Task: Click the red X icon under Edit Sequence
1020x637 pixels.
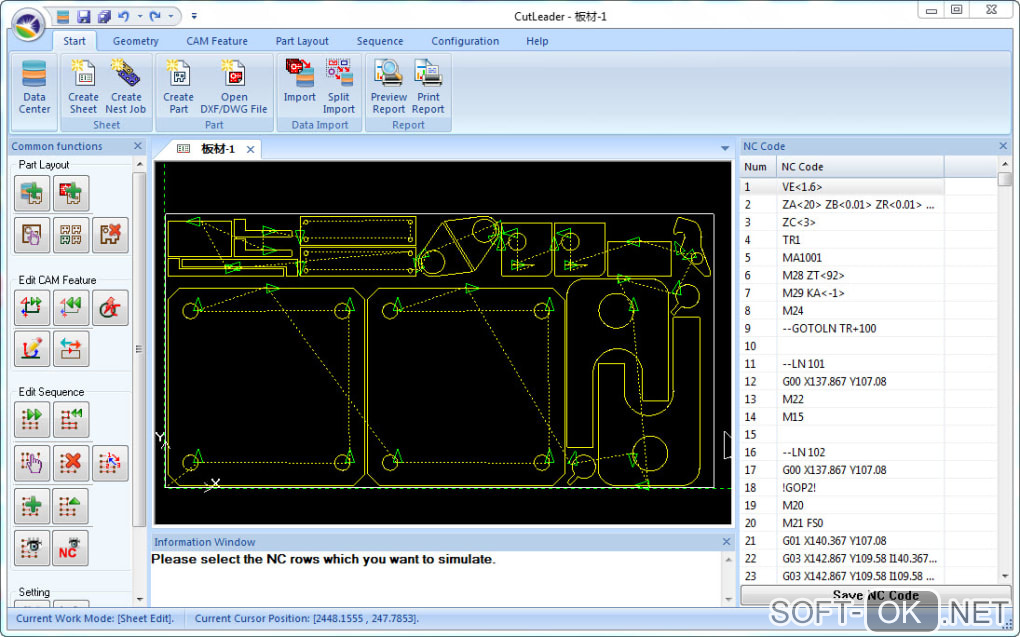Action: tap(71, 463)
